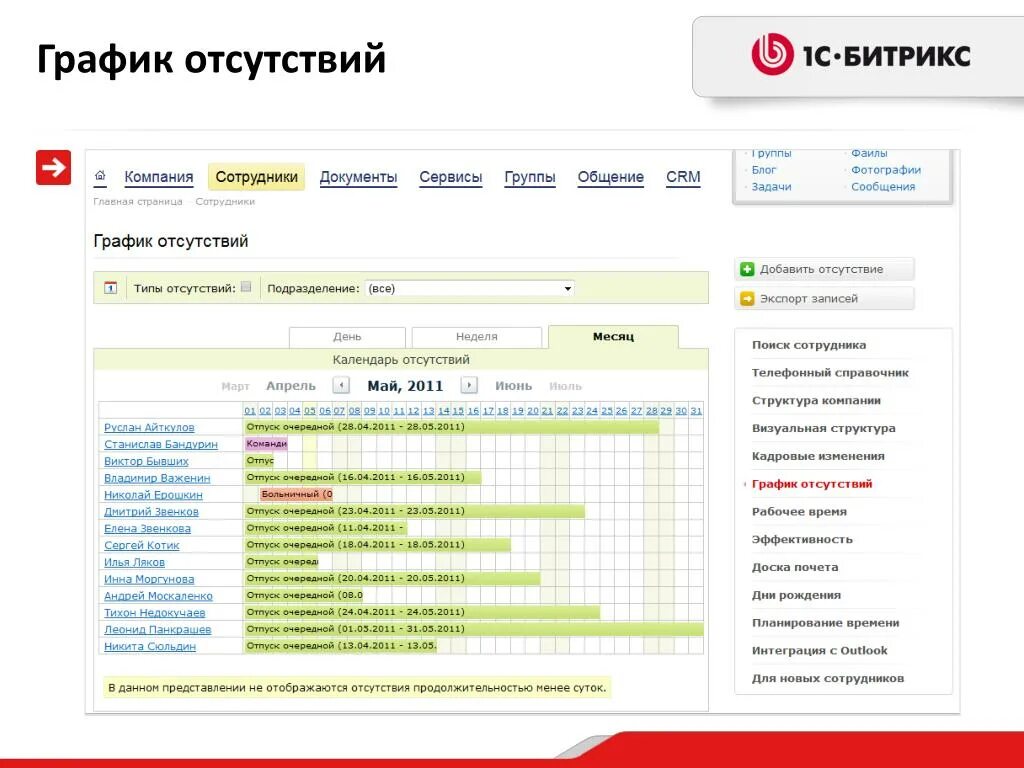Screen dimensions: 1024x768
Task: Click Добавить отсутствие button
Action: click(x=825, y=269)
